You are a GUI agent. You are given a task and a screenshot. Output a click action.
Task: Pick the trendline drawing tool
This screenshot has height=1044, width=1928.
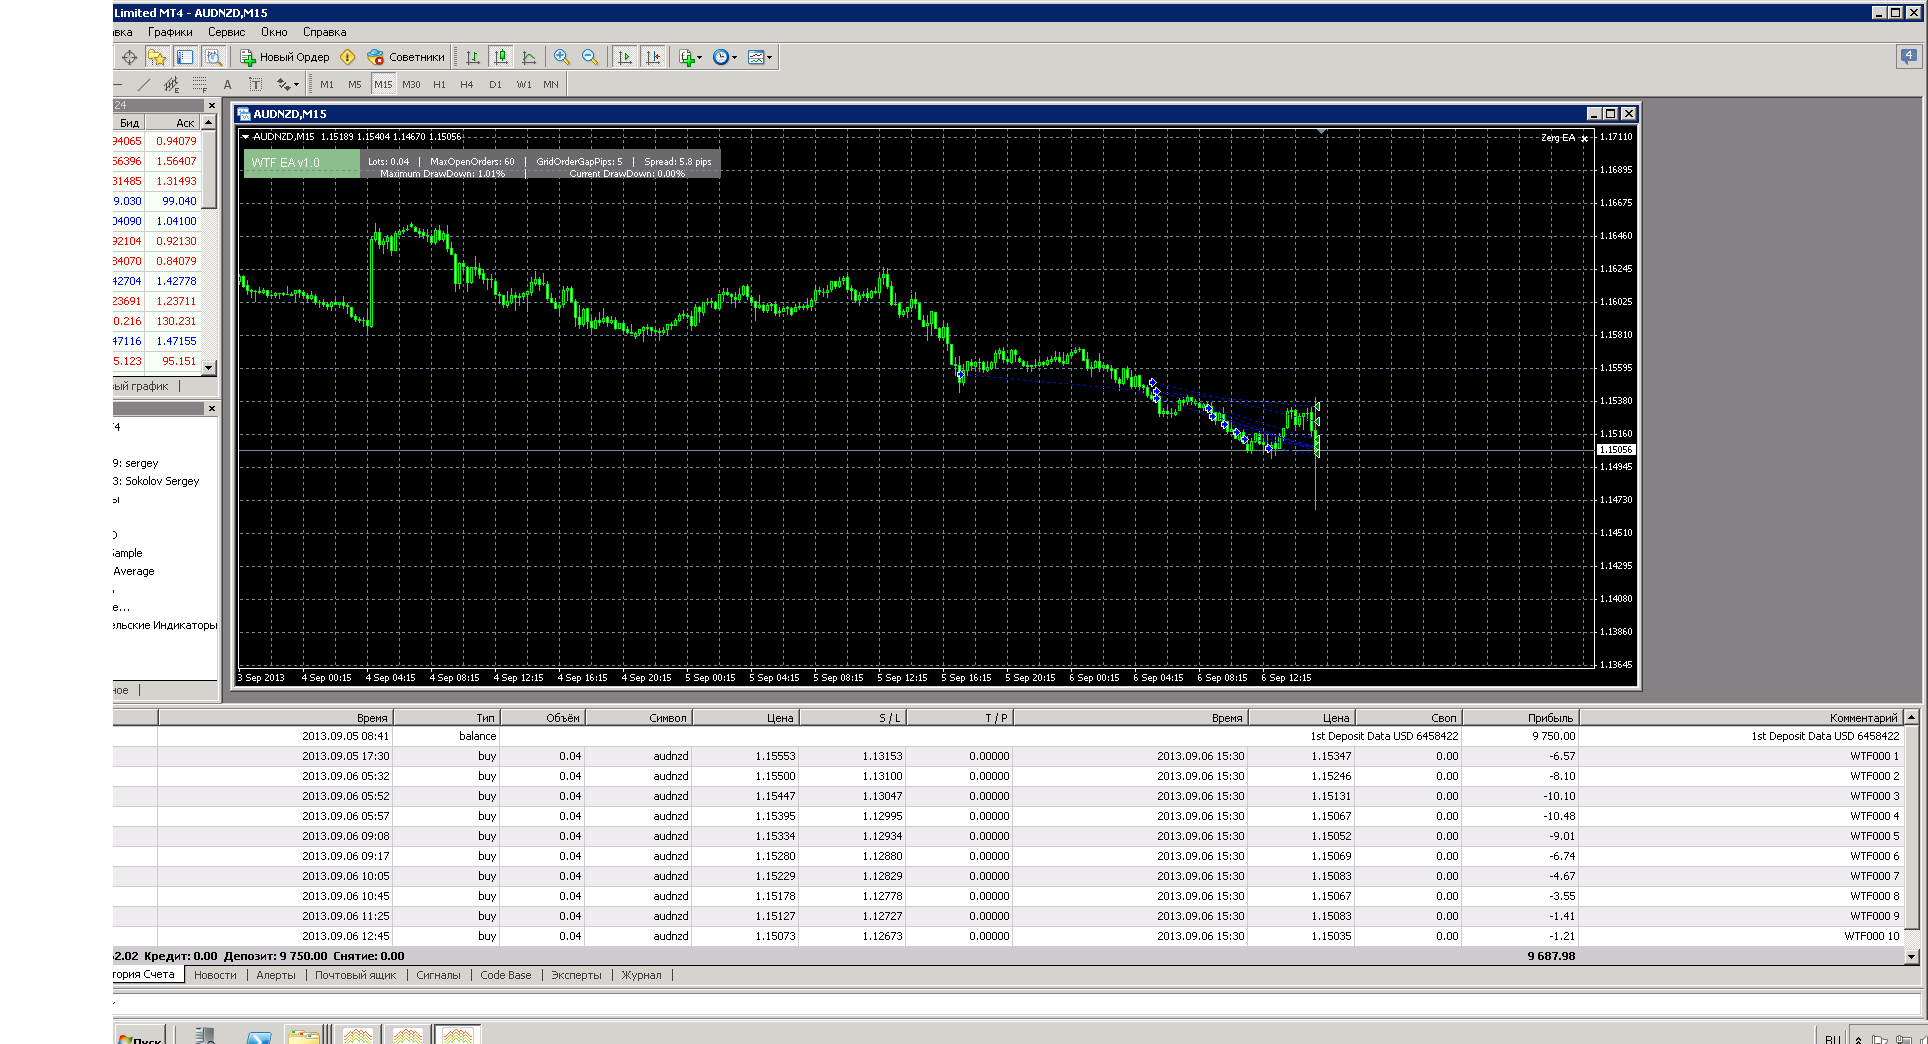144,84
